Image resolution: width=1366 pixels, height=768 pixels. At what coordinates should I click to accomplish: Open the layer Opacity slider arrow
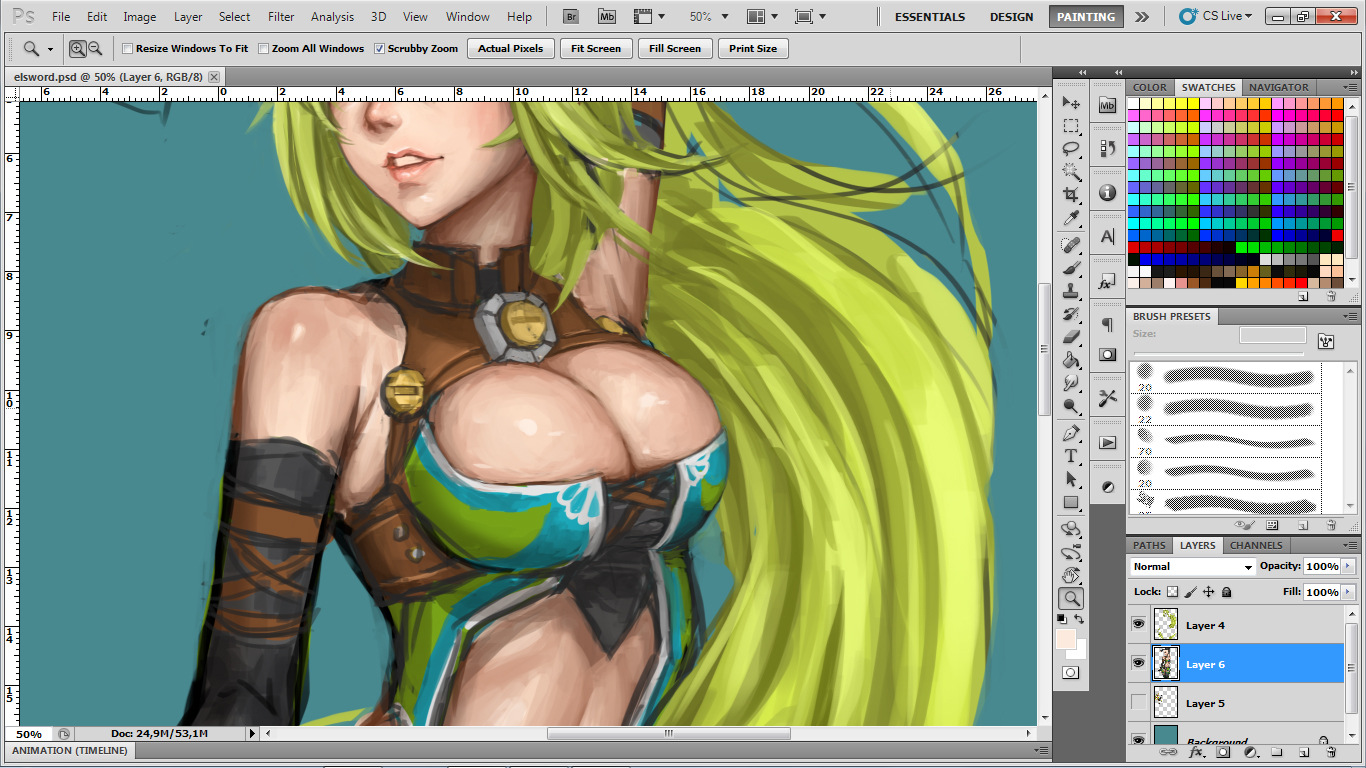(x=1348, y=566)
